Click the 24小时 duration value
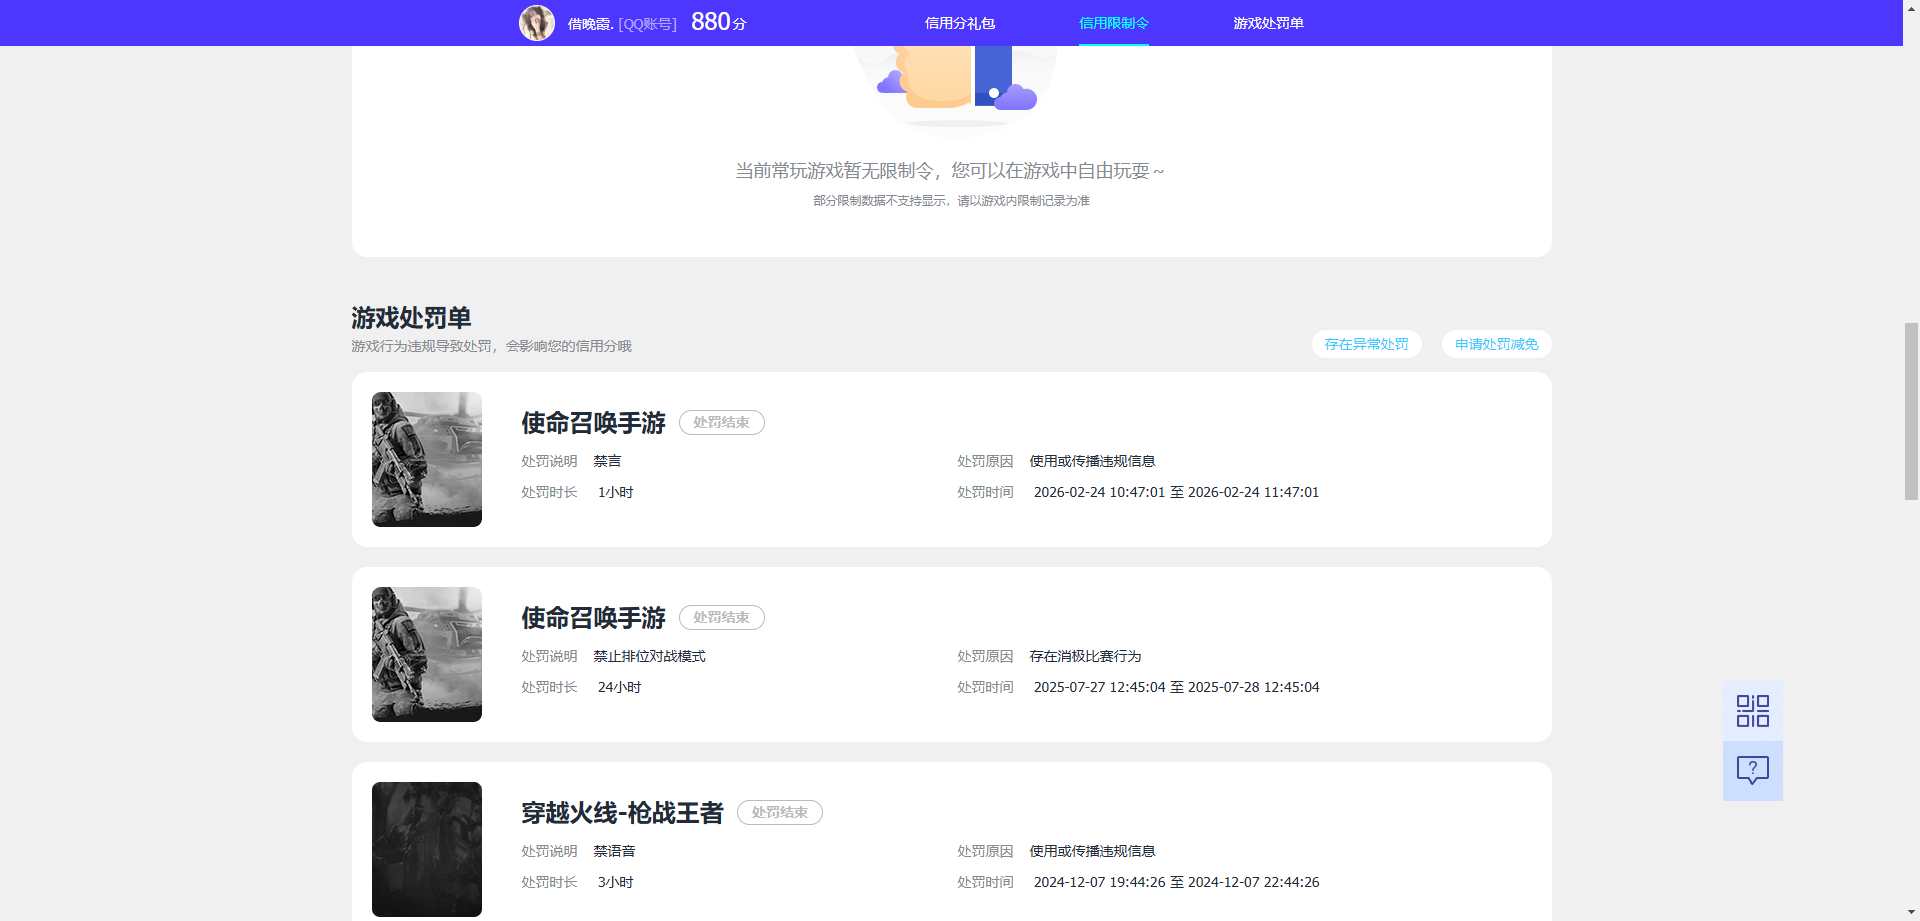The width and height of the screenshot is (1920, 921). click(619, 687)
